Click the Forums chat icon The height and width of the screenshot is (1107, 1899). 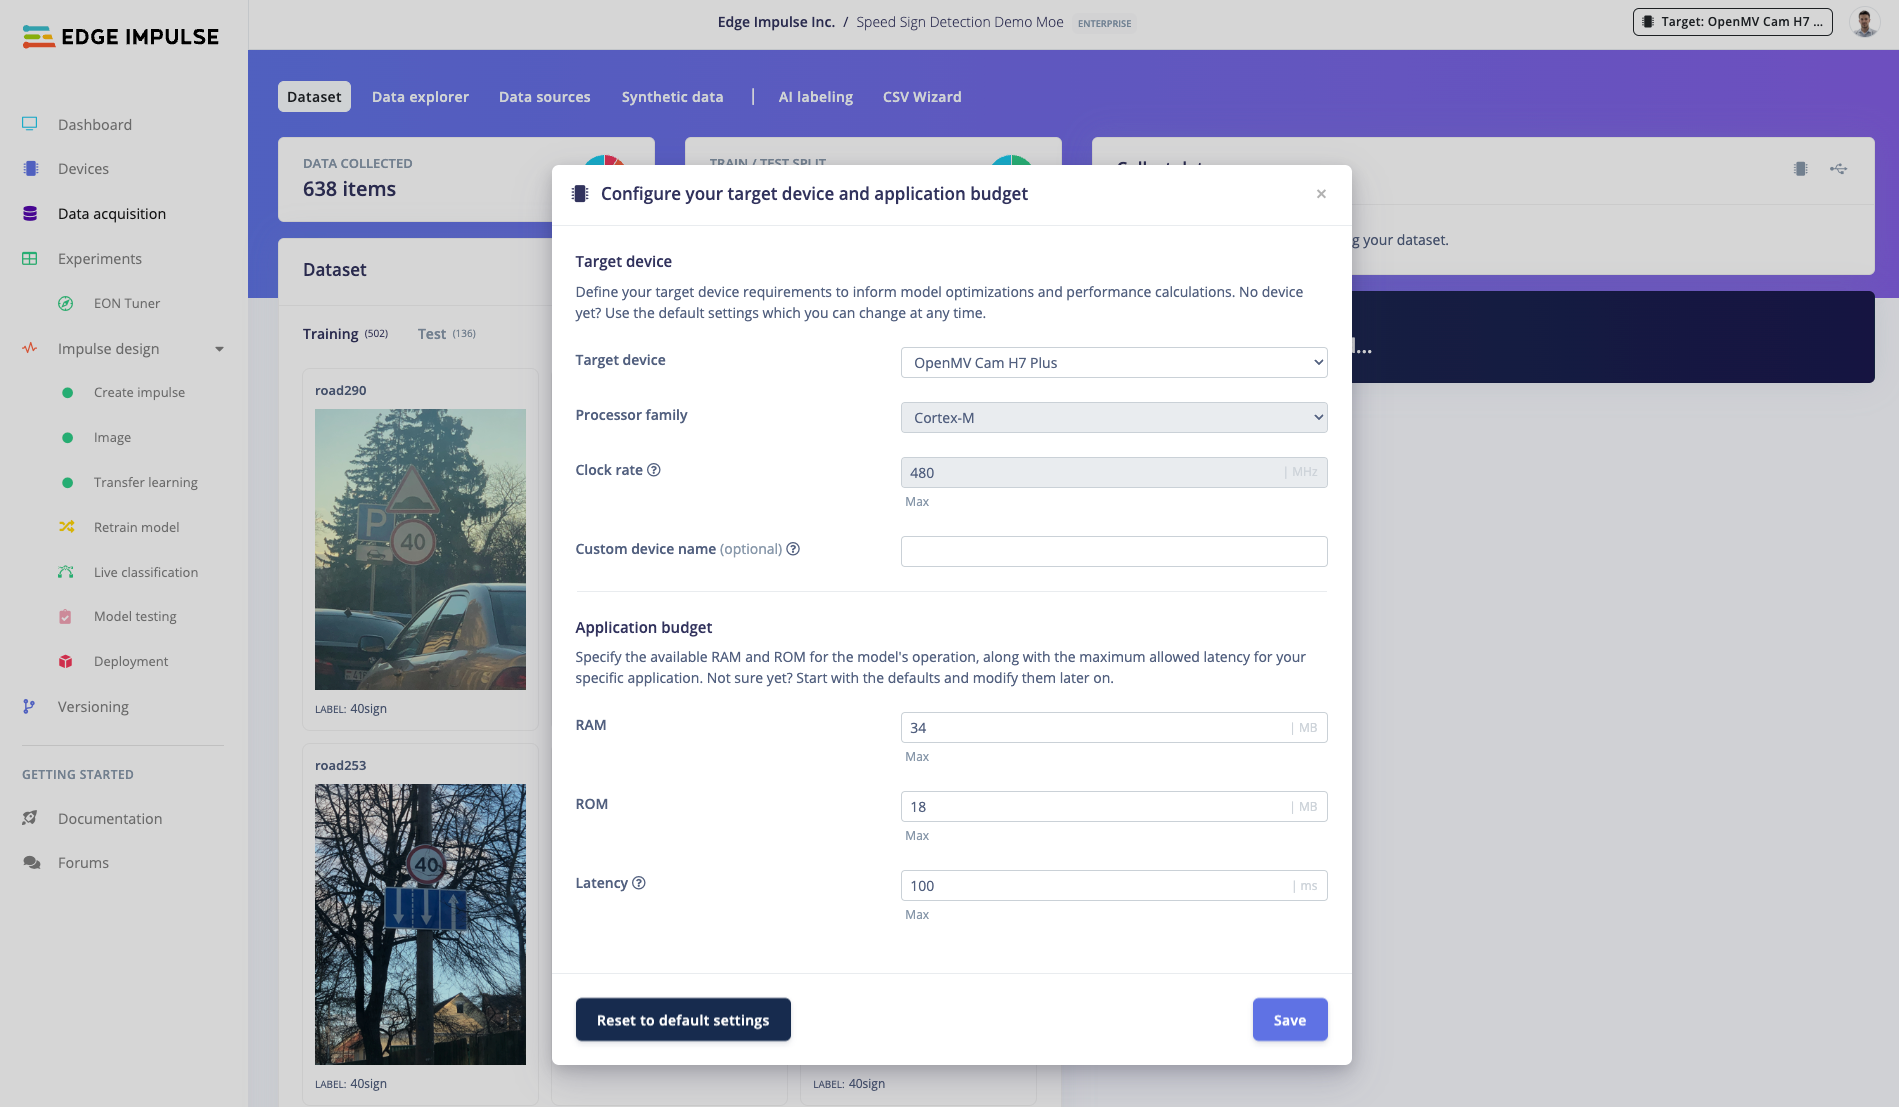[32, 862]
